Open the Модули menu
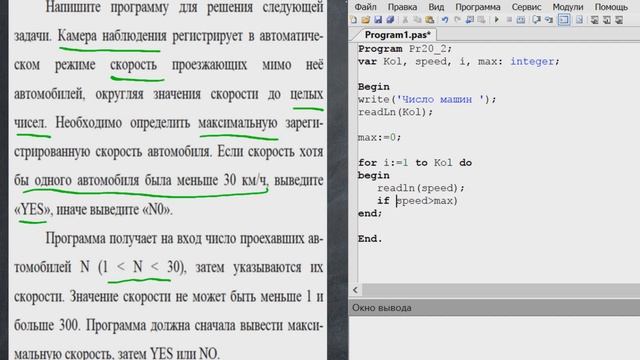 568,7
